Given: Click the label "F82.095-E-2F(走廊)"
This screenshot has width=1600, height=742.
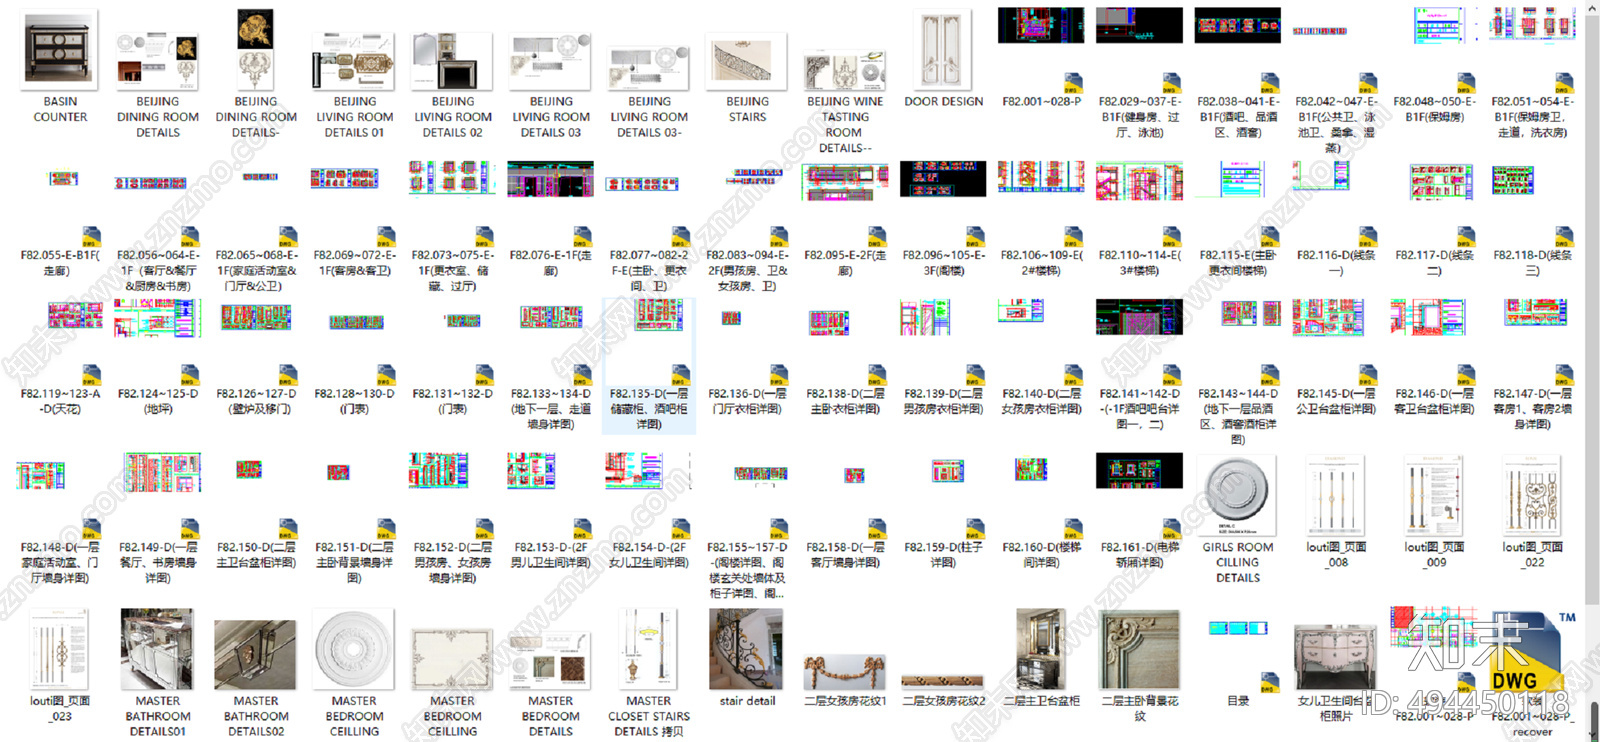Looking at the screenshot, I should (x=845, y=263).
